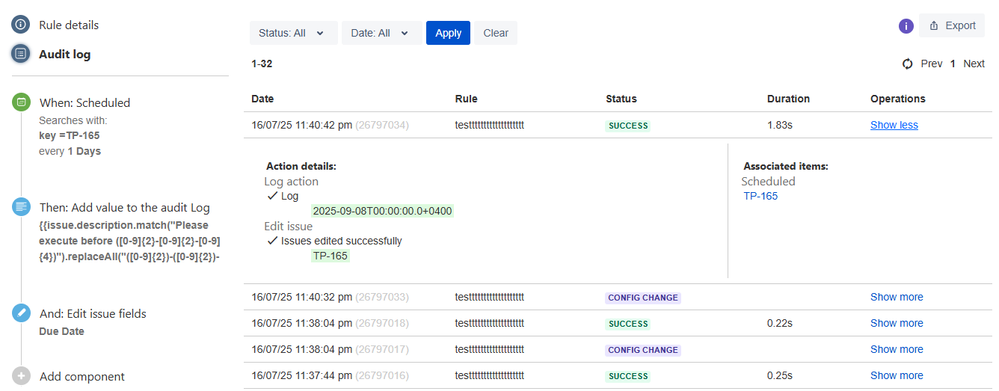Collapse the entry using Show less
The height and width of the screenshot is (391, 999).
[894, 125]
